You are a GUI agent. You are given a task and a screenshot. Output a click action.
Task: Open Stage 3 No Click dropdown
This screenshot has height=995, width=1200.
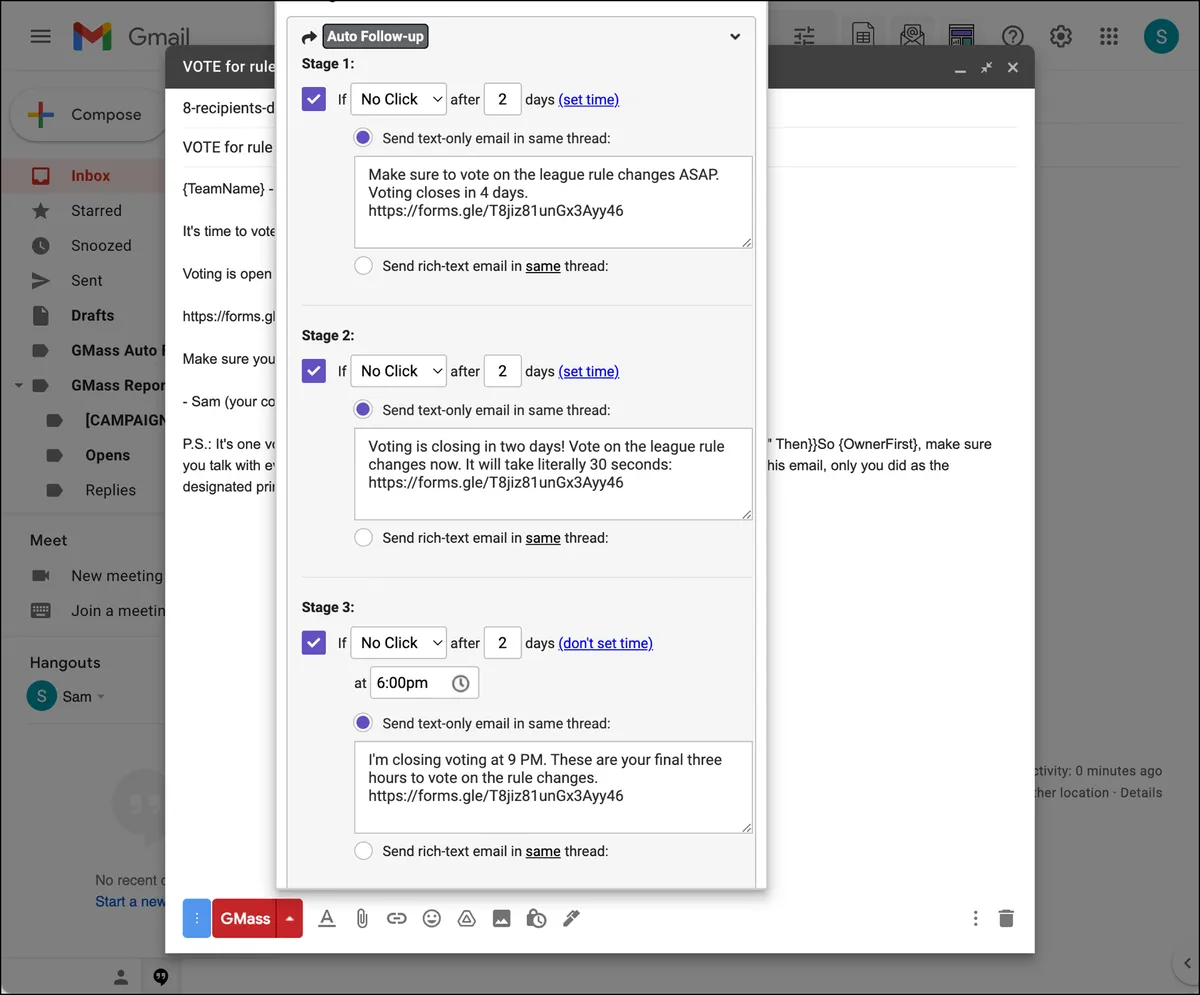pos(399,643)
